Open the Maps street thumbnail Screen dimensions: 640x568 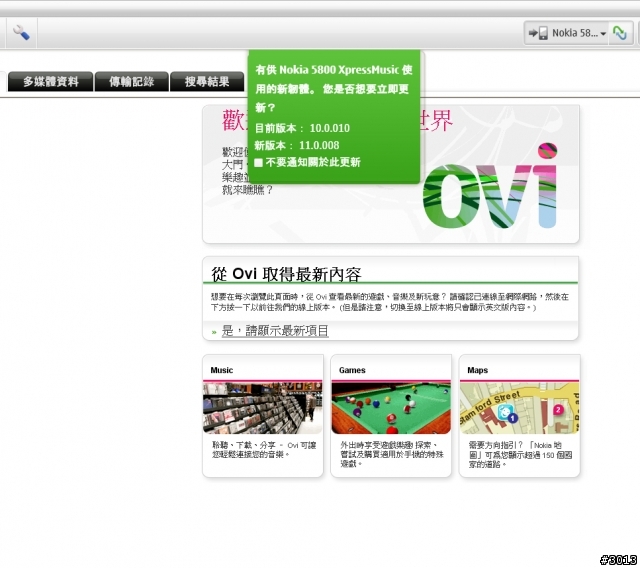[519, 408]
